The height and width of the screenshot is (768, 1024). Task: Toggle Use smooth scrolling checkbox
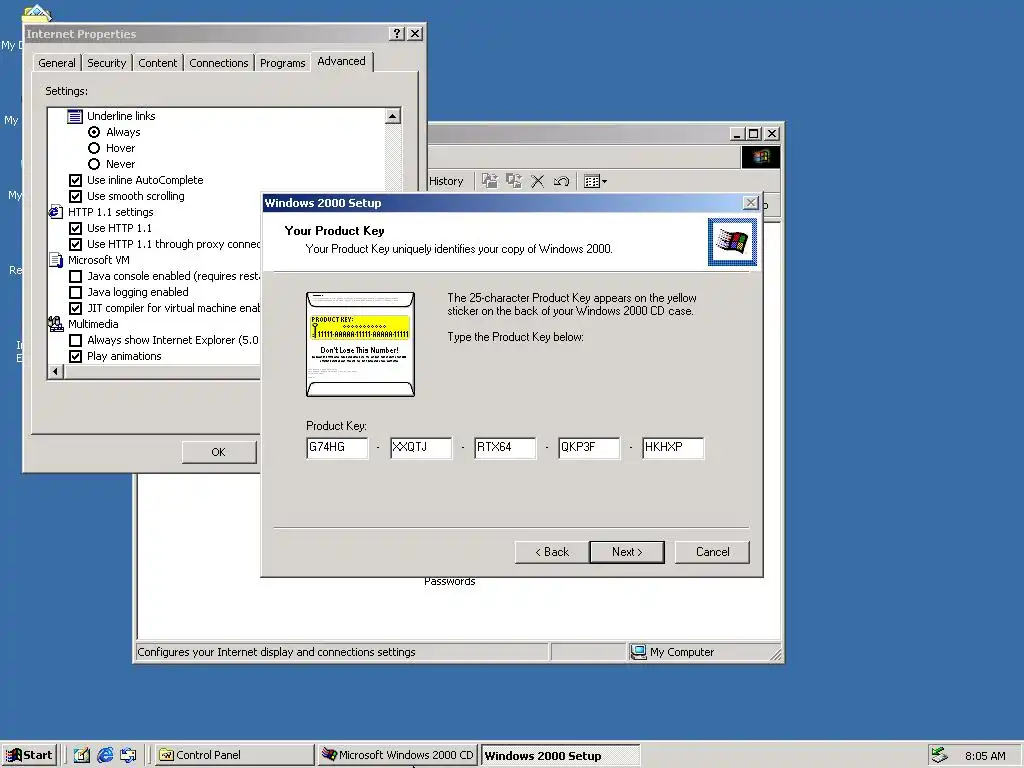[76, 196]
